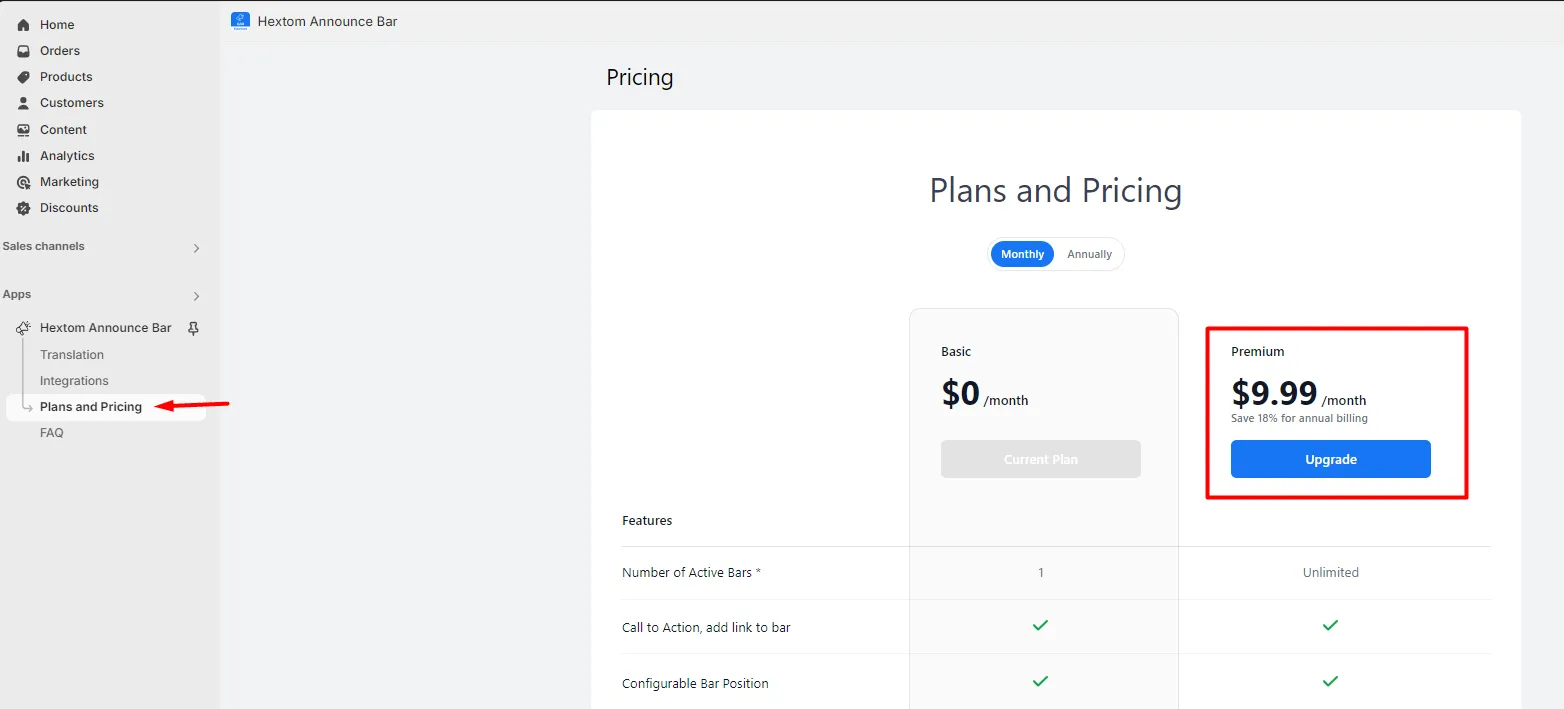Screen dimensions: 1564x709
Task: Open the Translation submenu item
Action: click(72, 355)
